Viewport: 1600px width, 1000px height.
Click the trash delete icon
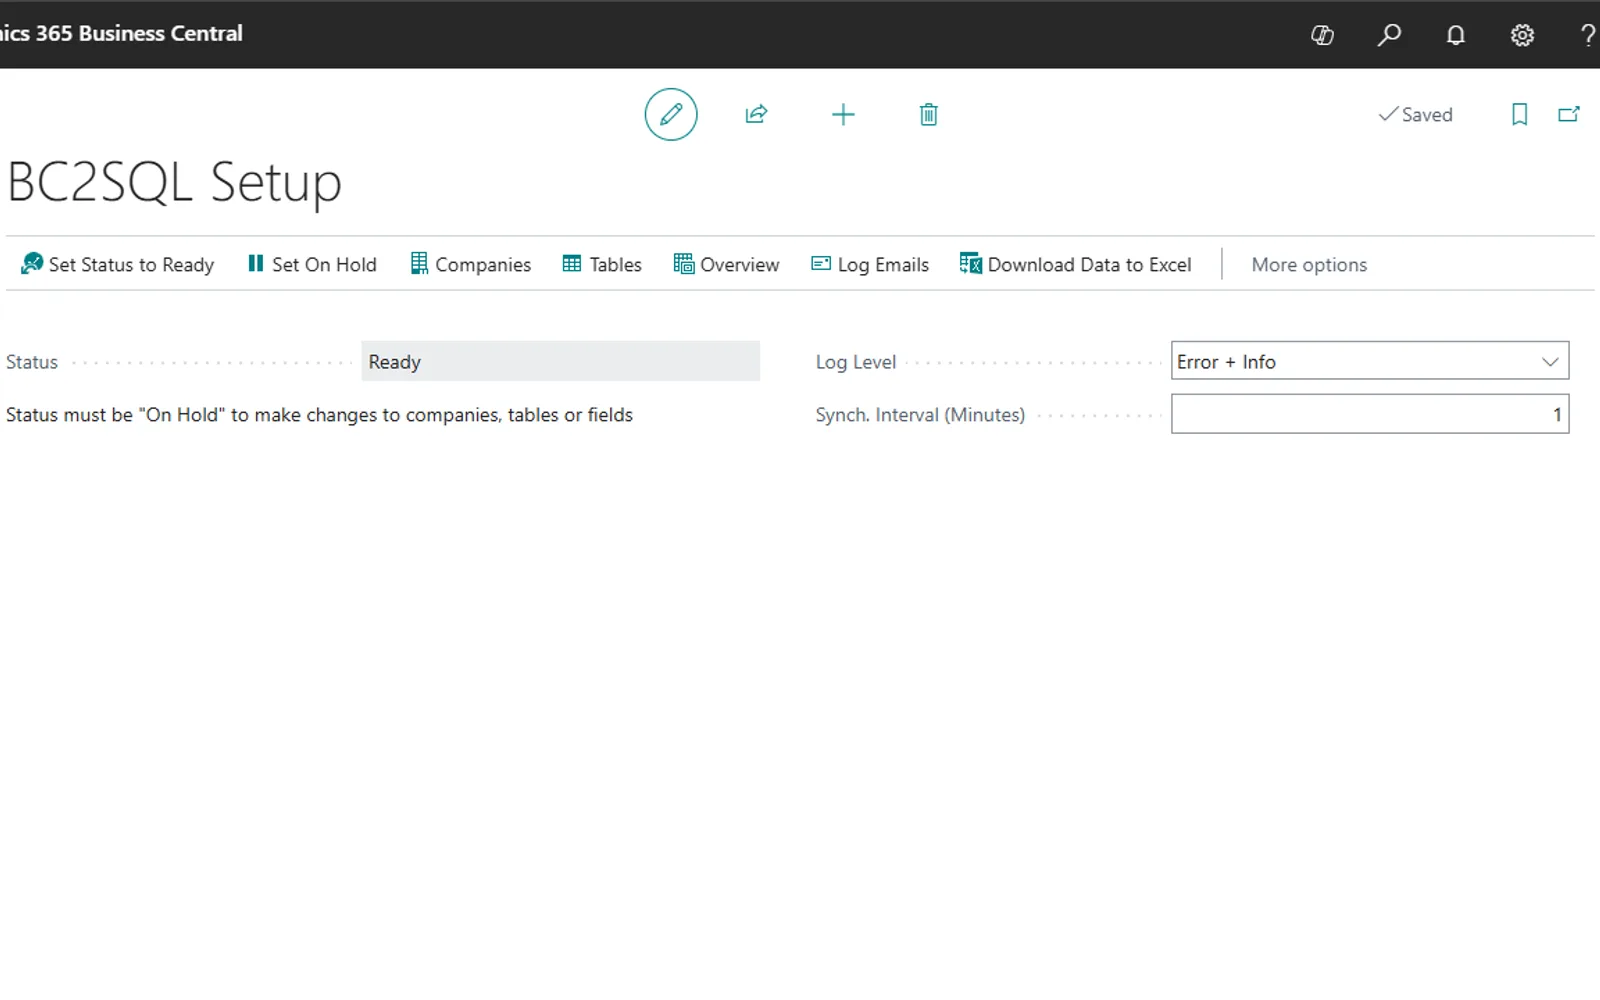click(928, 114)
